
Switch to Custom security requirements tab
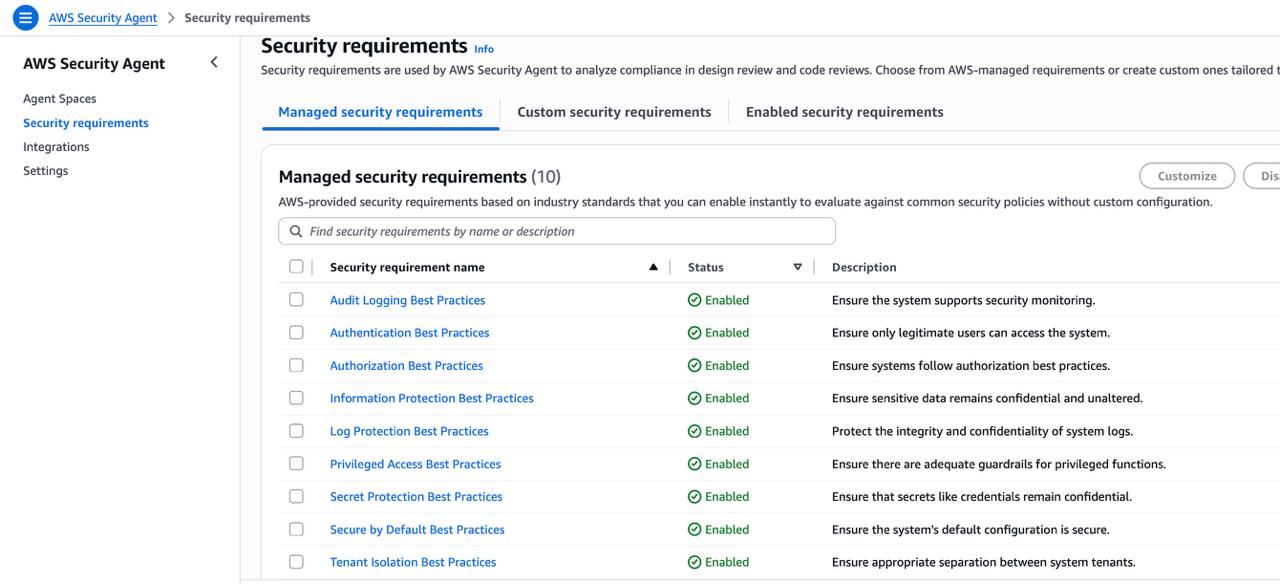point(614,112)
